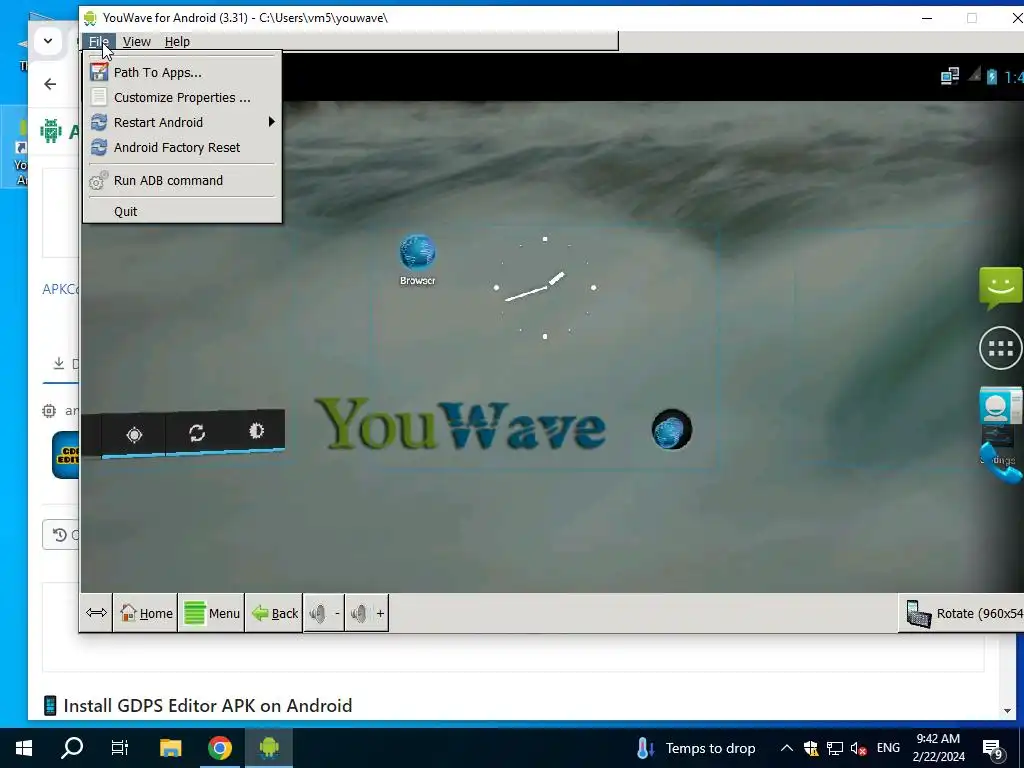
Task: Click YouWave Android taskbar icon
Action: 269,748
